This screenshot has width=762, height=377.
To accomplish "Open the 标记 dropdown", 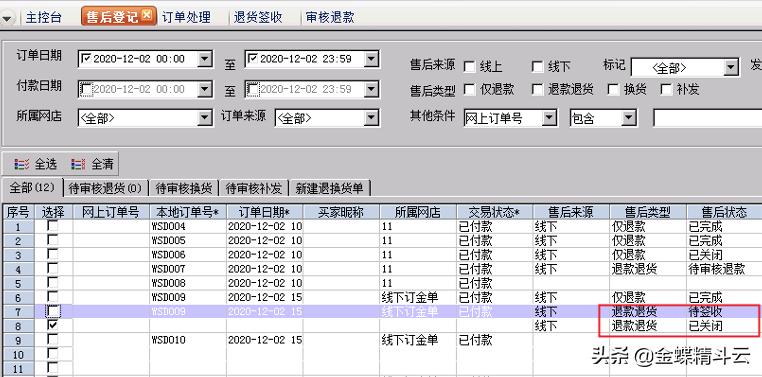I will [x=731, y=68].
